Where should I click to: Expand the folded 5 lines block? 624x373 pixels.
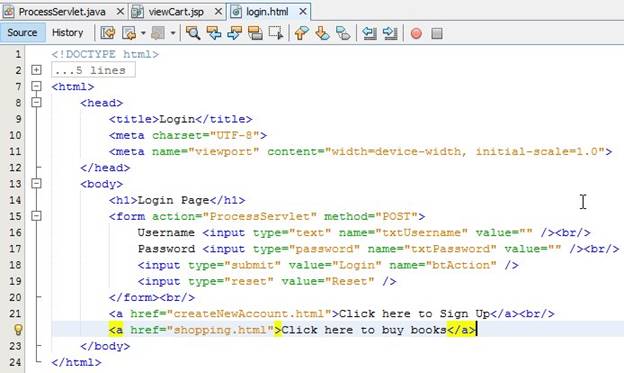pyautogui.click(x=36, y=70)
